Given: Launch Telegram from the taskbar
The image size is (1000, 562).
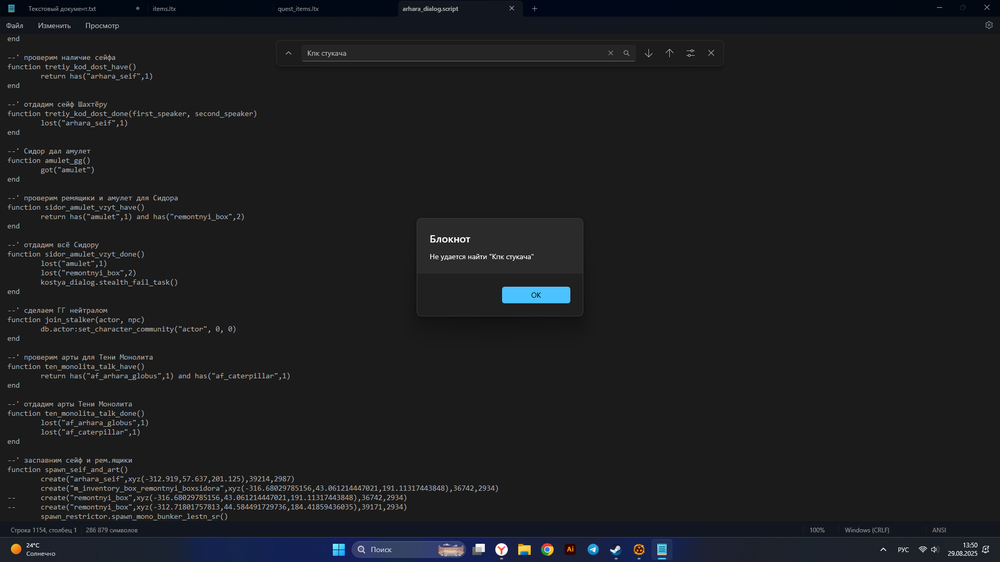Looking at the screenshot, I should point(593,549).
